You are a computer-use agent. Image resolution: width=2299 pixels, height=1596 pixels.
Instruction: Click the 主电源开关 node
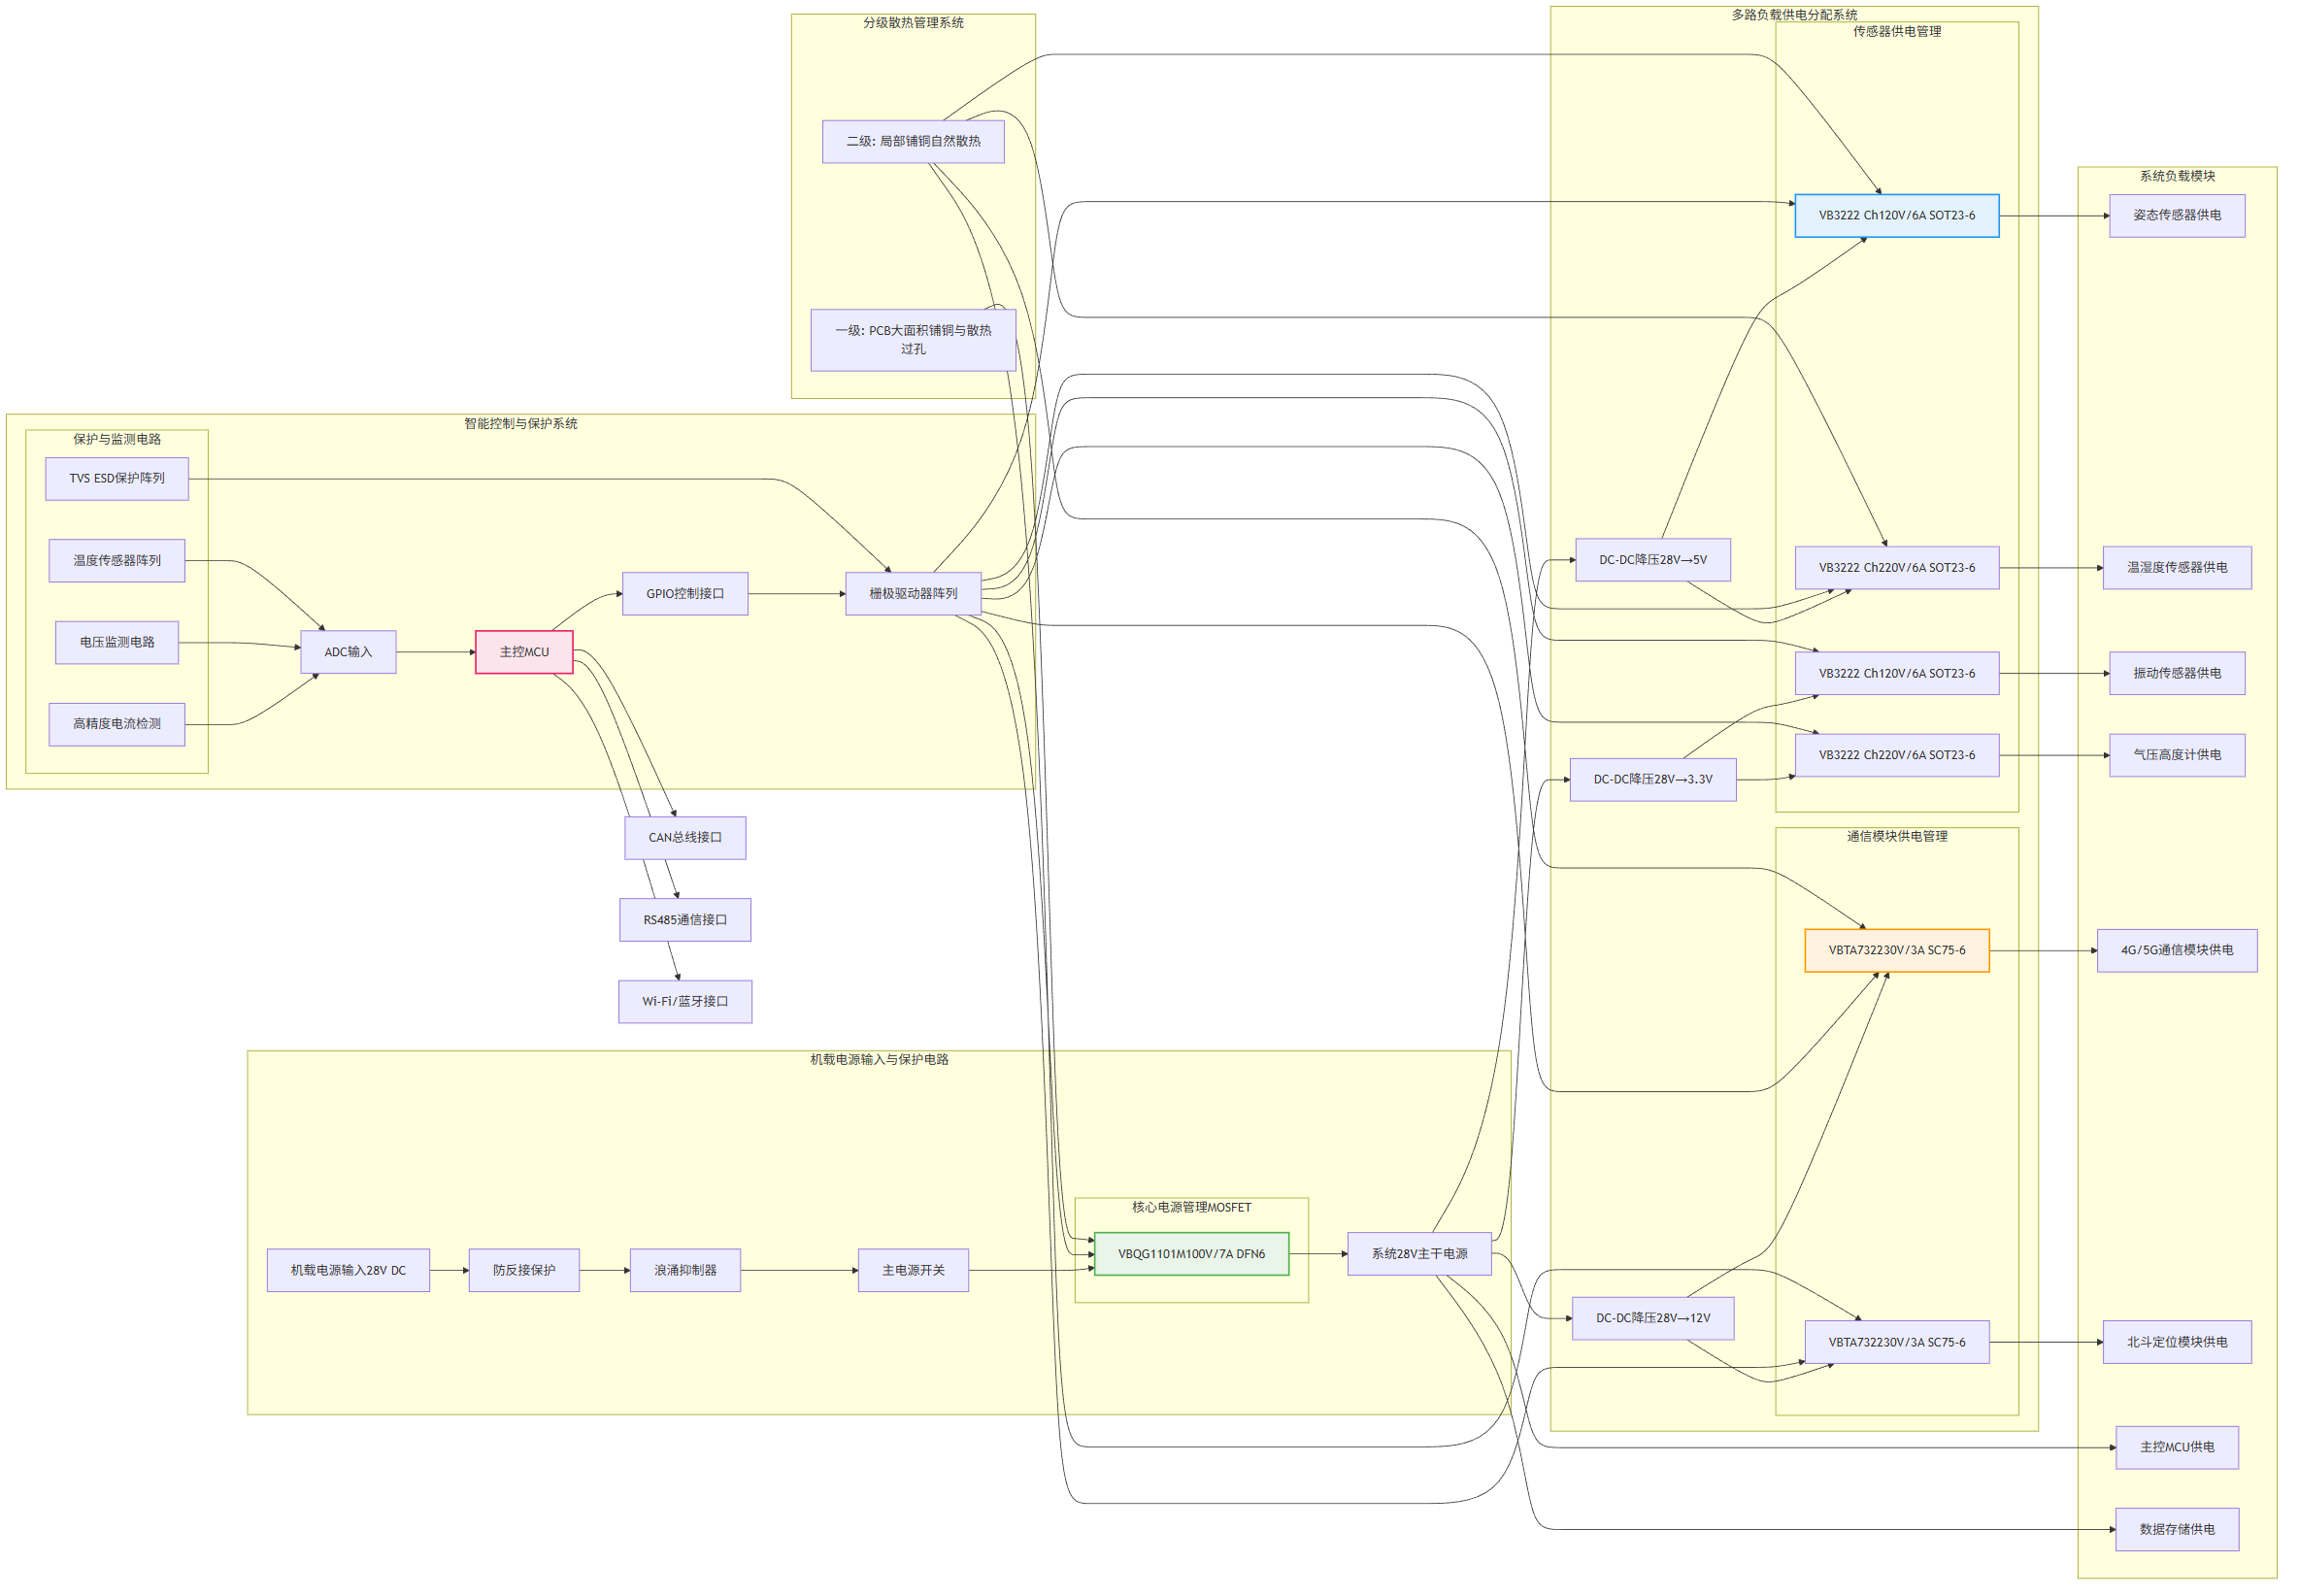(913, 1270)
